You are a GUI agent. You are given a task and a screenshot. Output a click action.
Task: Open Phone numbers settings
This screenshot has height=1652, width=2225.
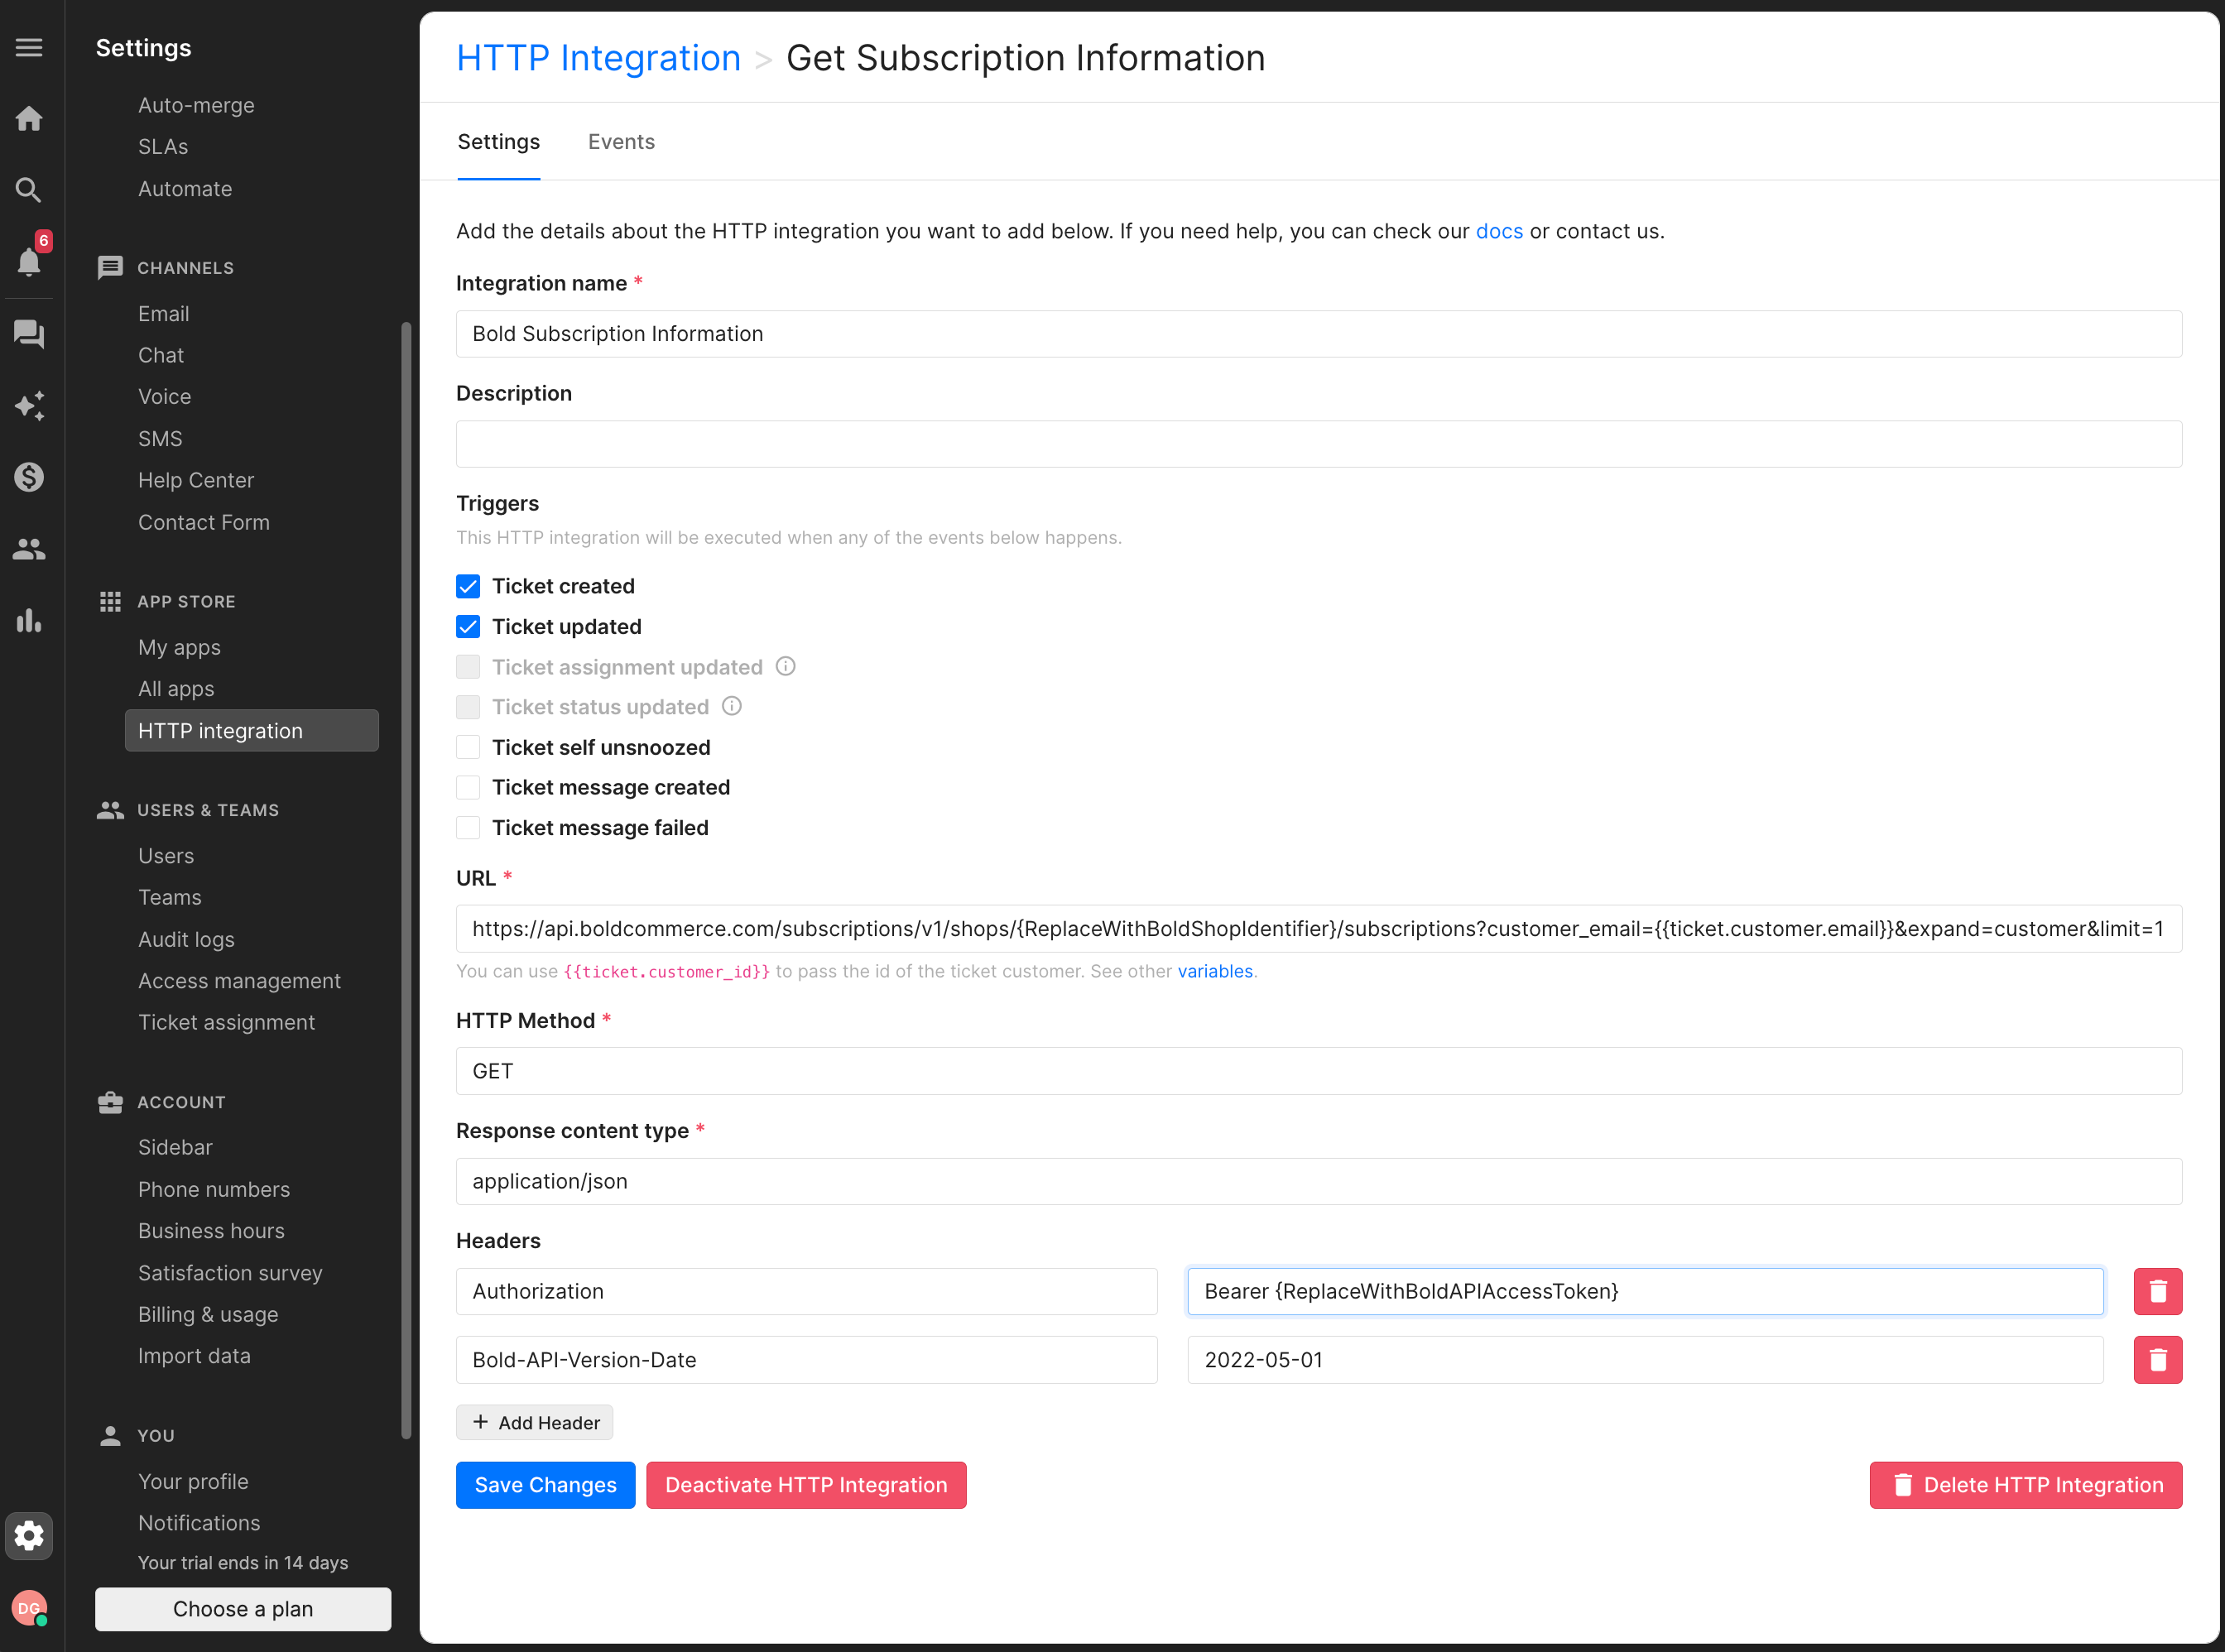point(214,1189)
